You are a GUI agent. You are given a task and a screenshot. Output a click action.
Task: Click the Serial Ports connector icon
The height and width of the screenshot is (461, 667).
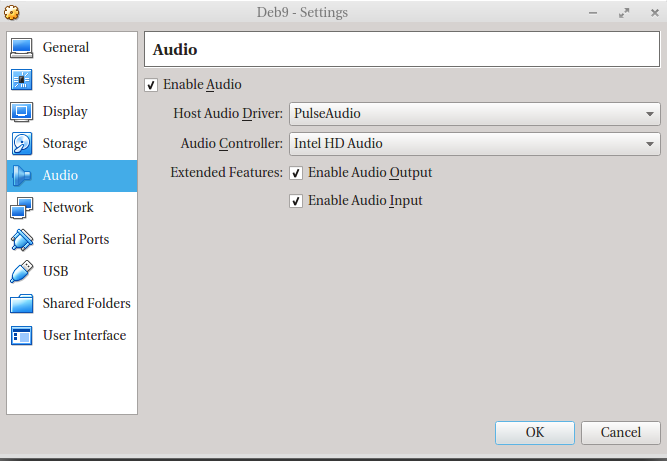pos(22,240)
